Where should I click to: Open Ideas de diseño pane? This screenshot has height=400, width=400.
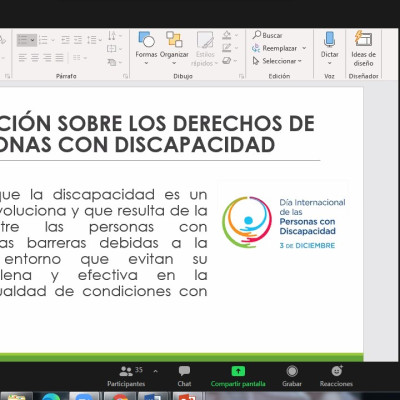[x=363, y=48]
